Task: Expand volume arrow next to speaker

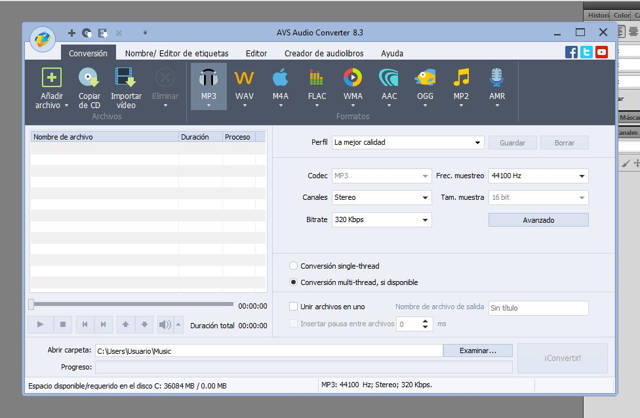Action: click(178, 324)
